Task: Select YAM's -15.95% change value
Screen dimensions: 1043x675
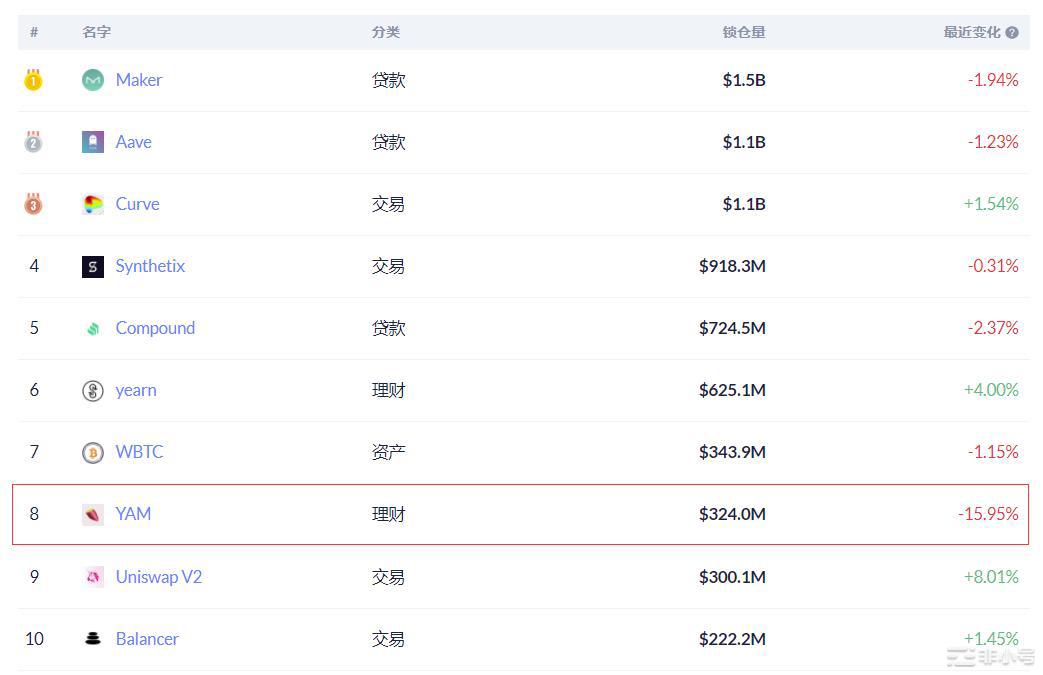Action: click(988, 514)
